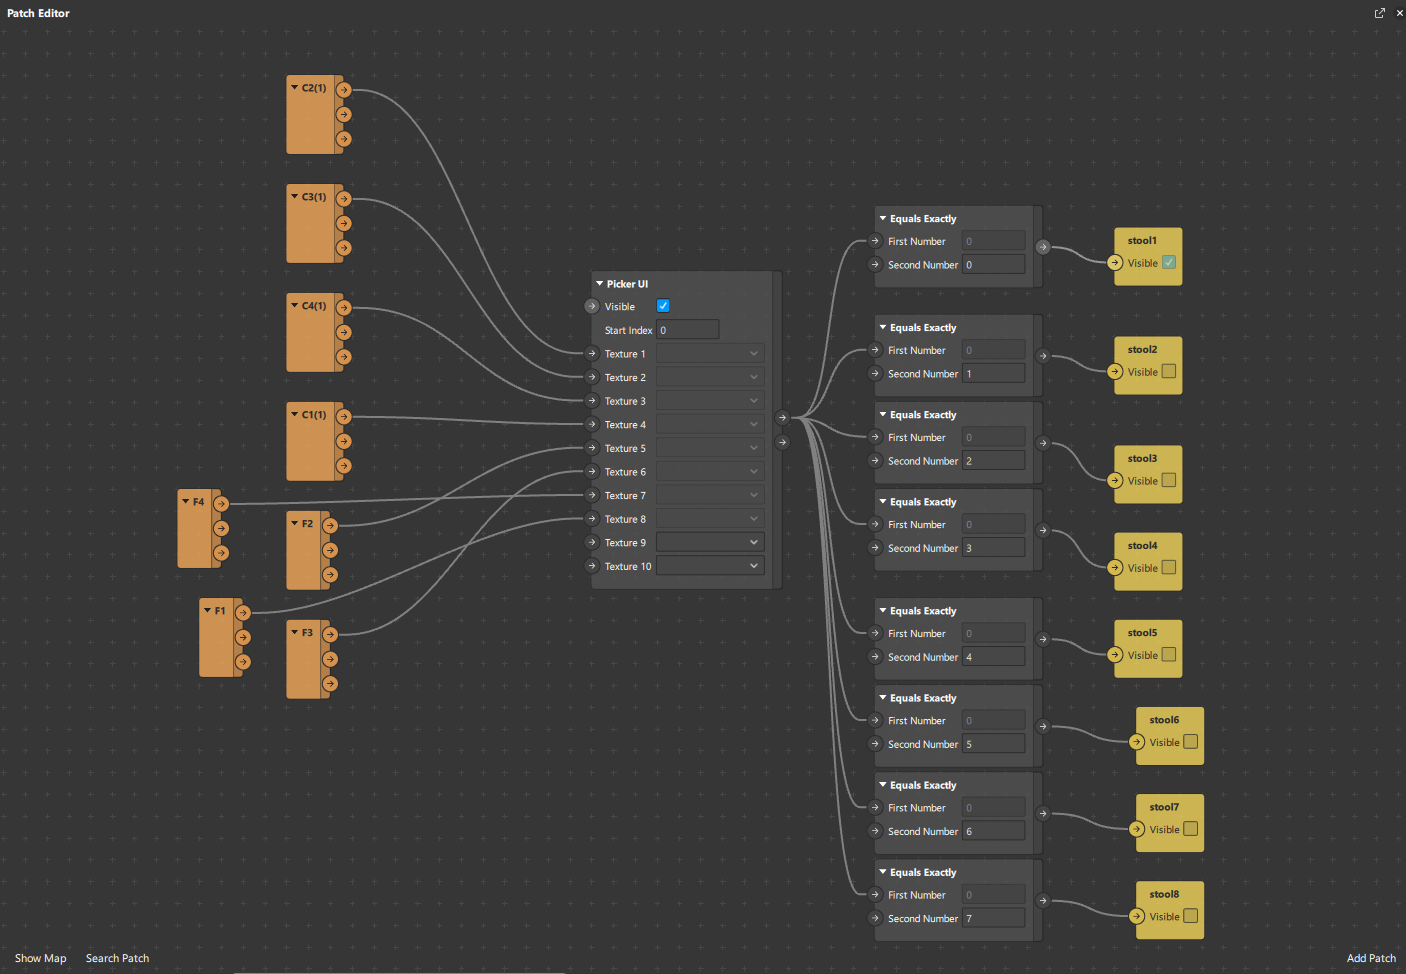The width and height of the screenshot is (1406, 974).
Task: Click the Second Number field containing 1
Action: [993, 374]
